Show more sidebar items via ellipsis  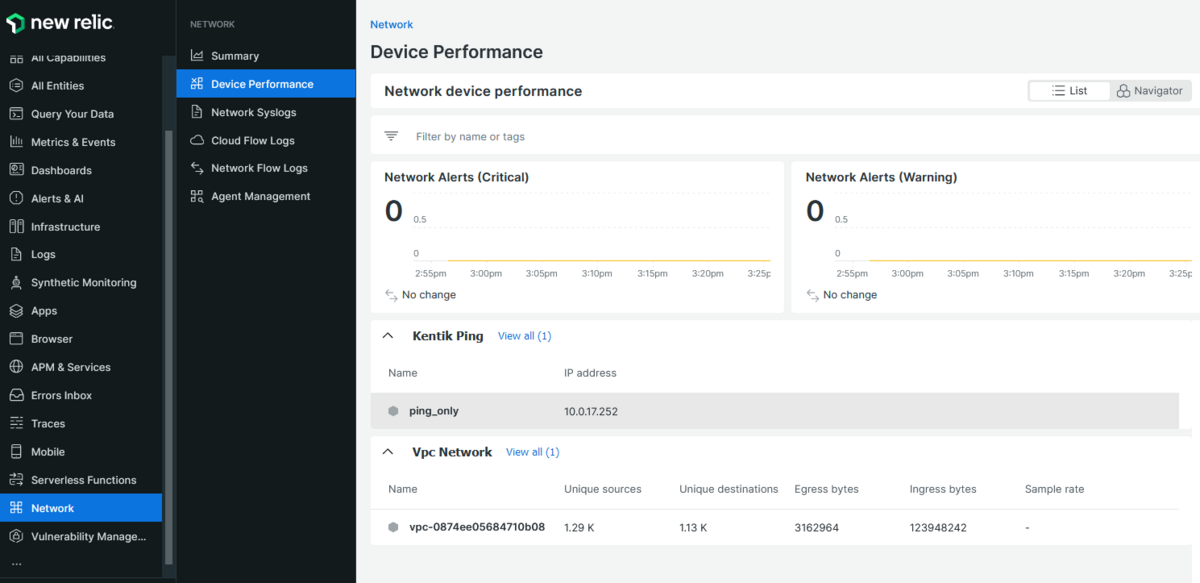(x=16, y=564)
